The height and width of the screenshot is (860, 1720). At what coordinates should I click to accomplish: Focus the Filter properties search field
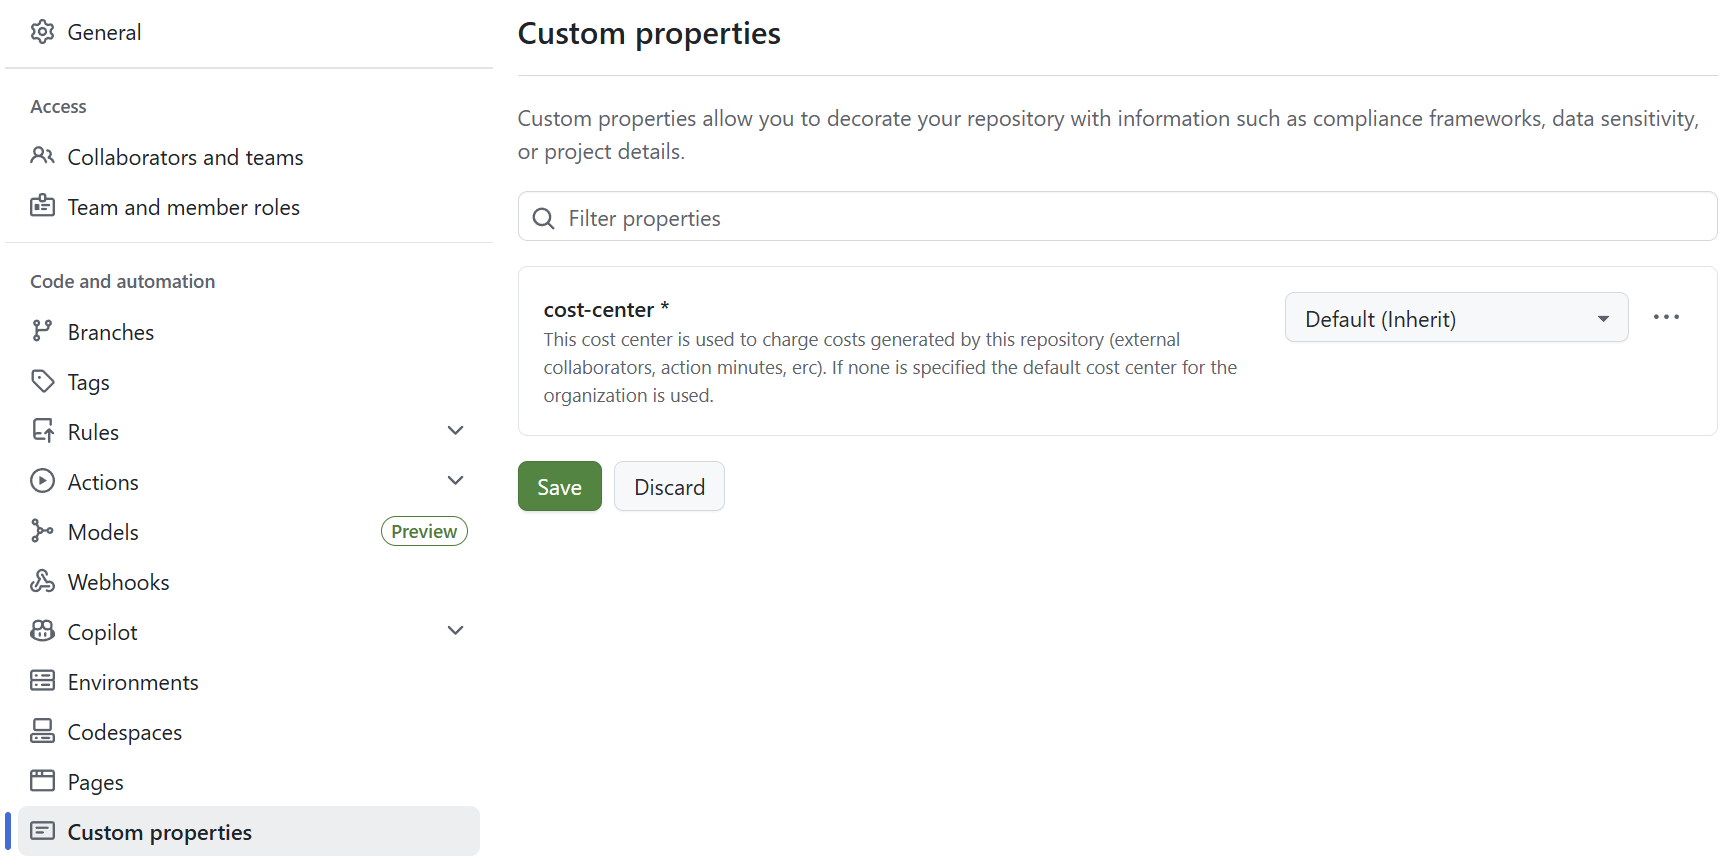pyautogui.click(x=1130, y=218)
